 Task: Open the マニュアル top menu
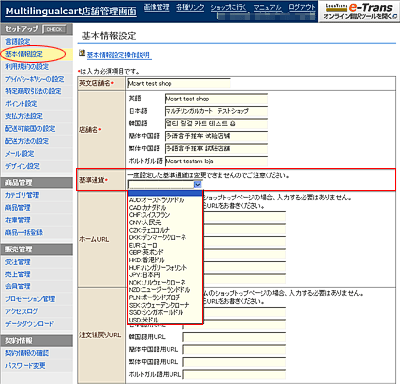pos(268,7)
